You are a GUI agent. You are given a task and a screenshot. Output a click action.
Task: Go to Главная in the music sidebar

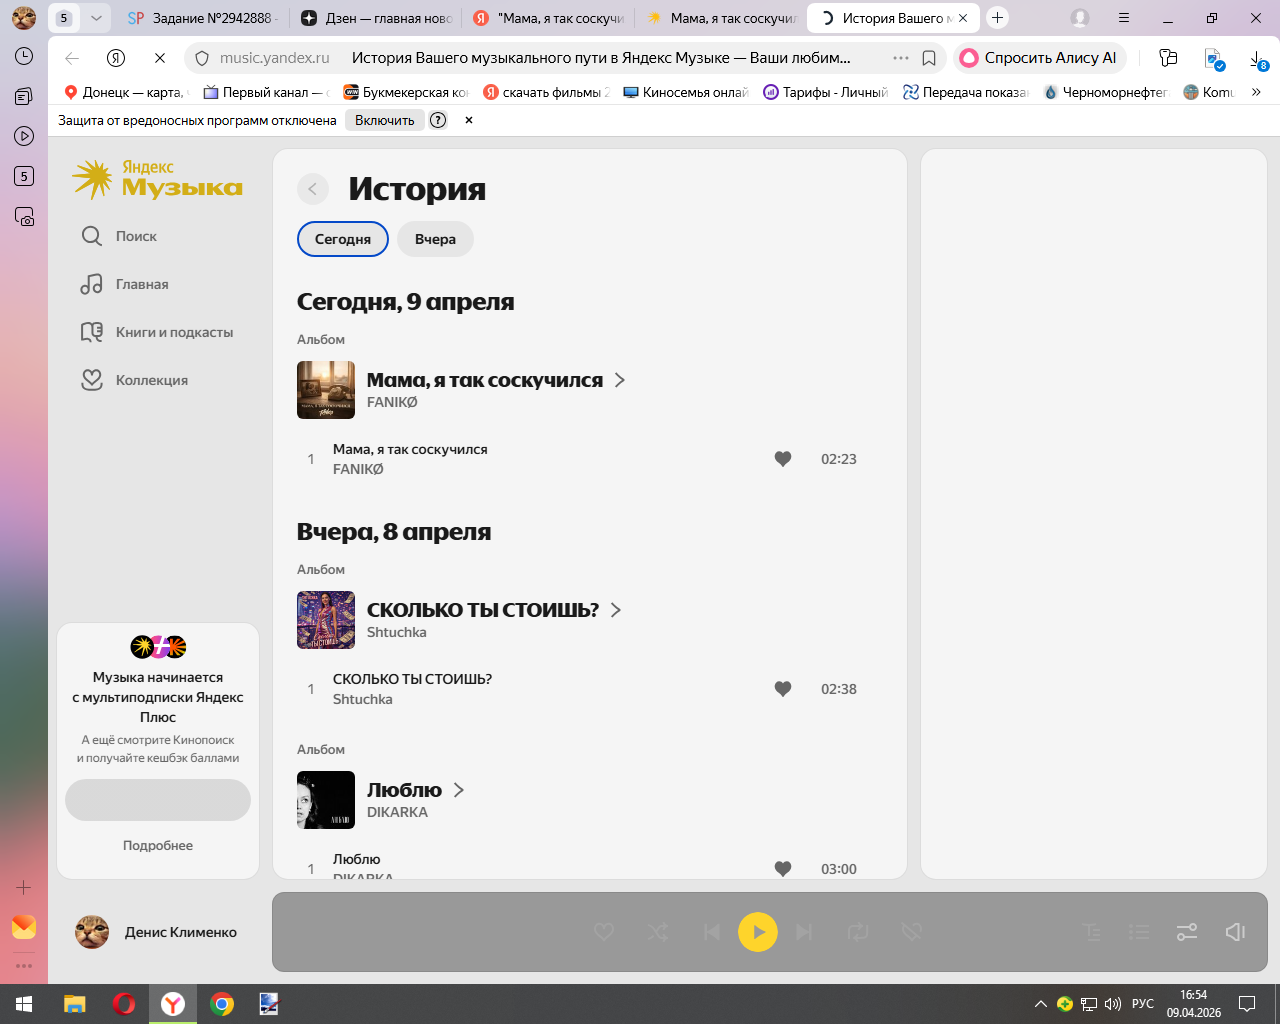point(125,284)
